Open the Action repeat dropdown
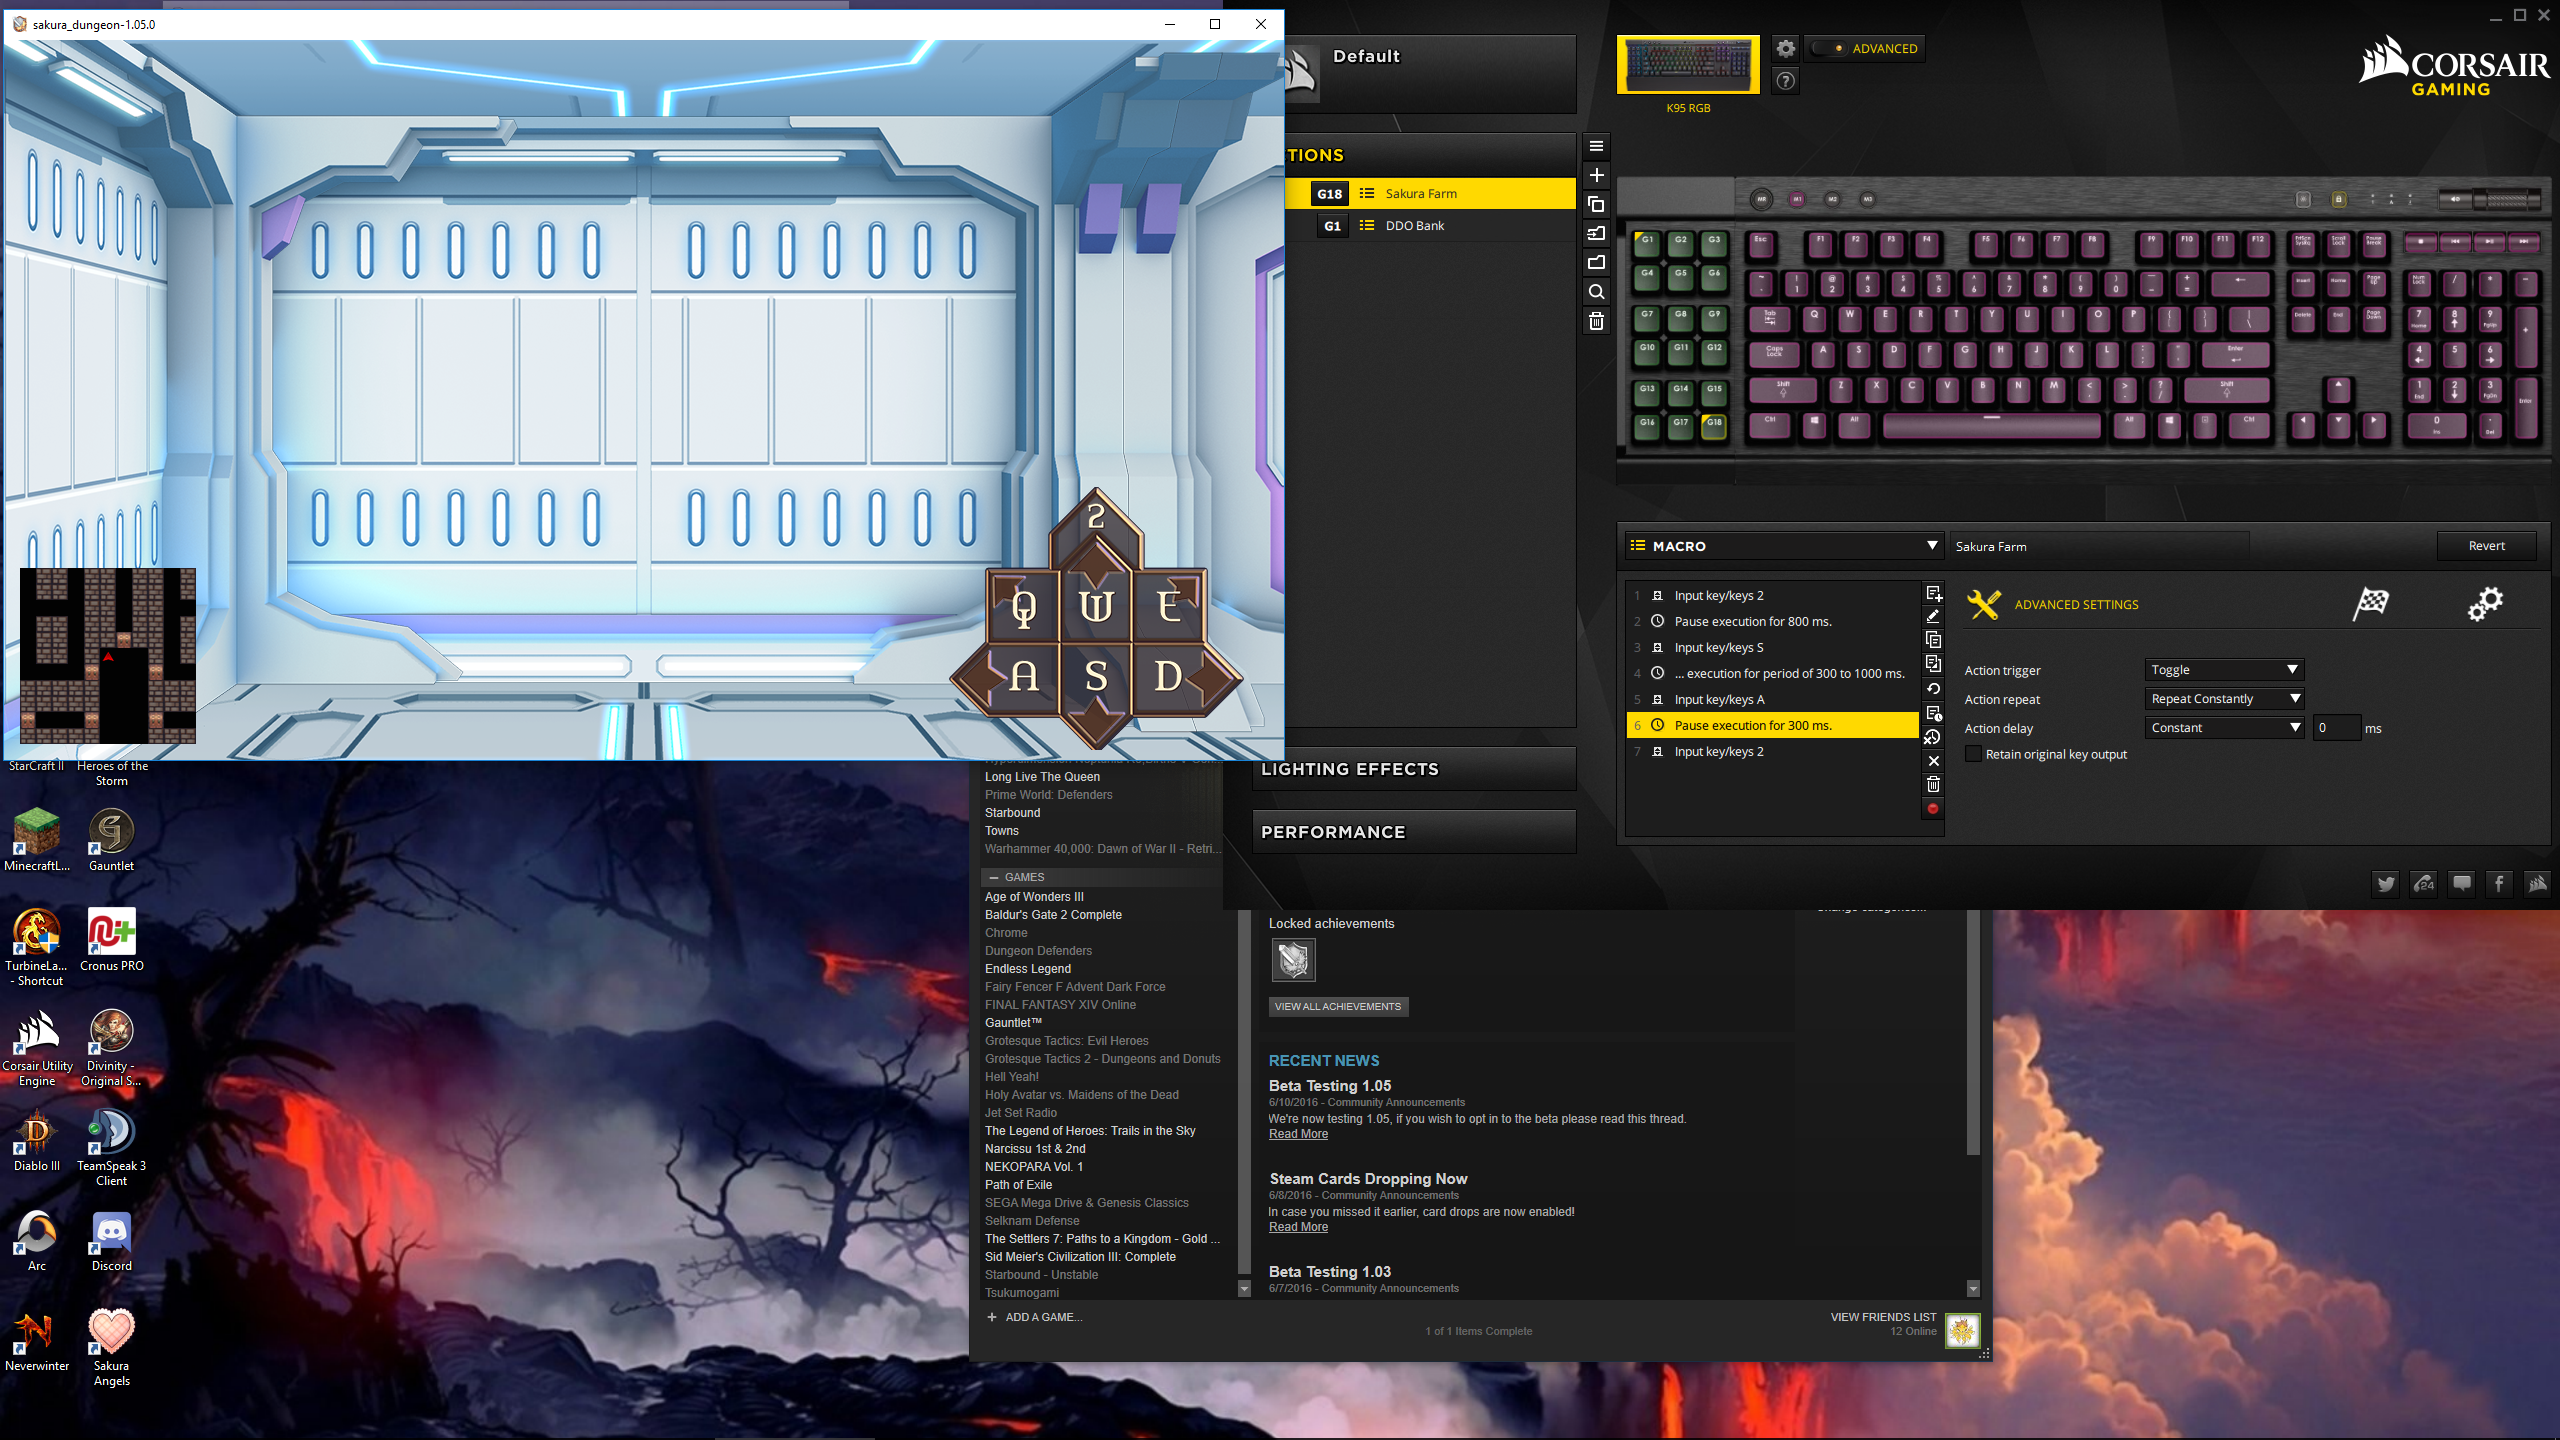 click(x=2224, y=698)
